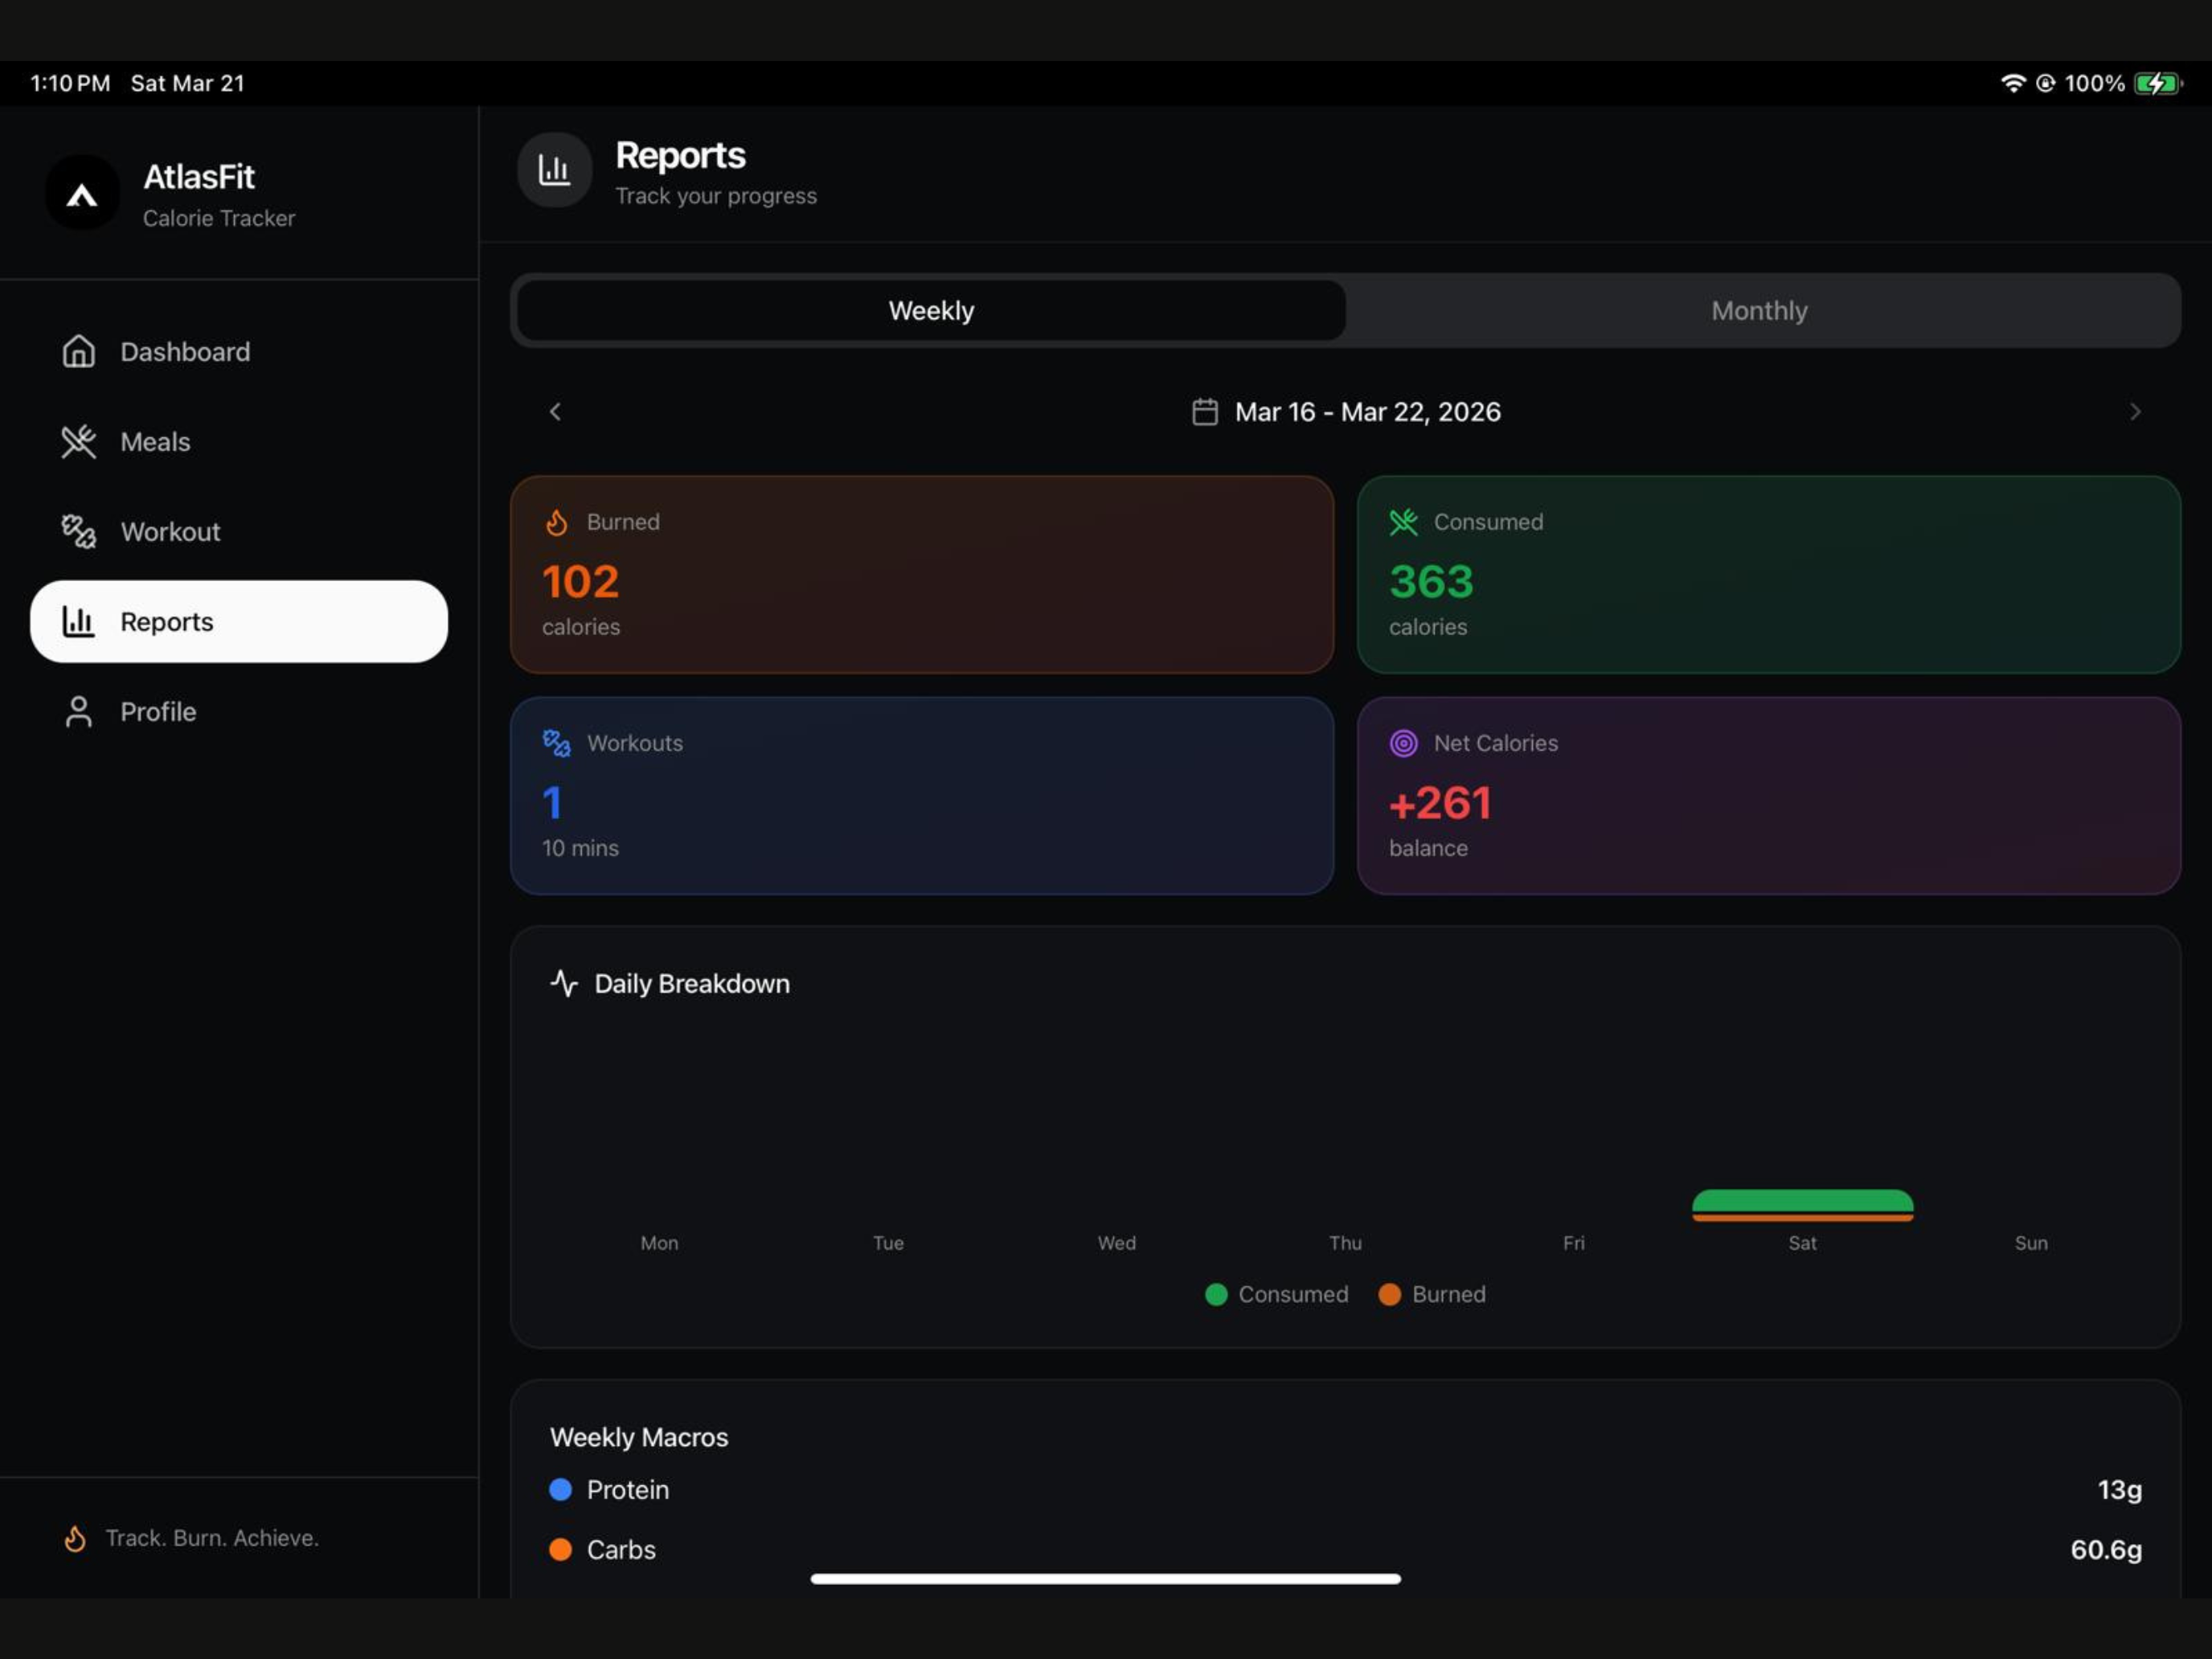2212x1659 pixels.
Task: Click the Sat axis label
Action: pos(1802,1243)
